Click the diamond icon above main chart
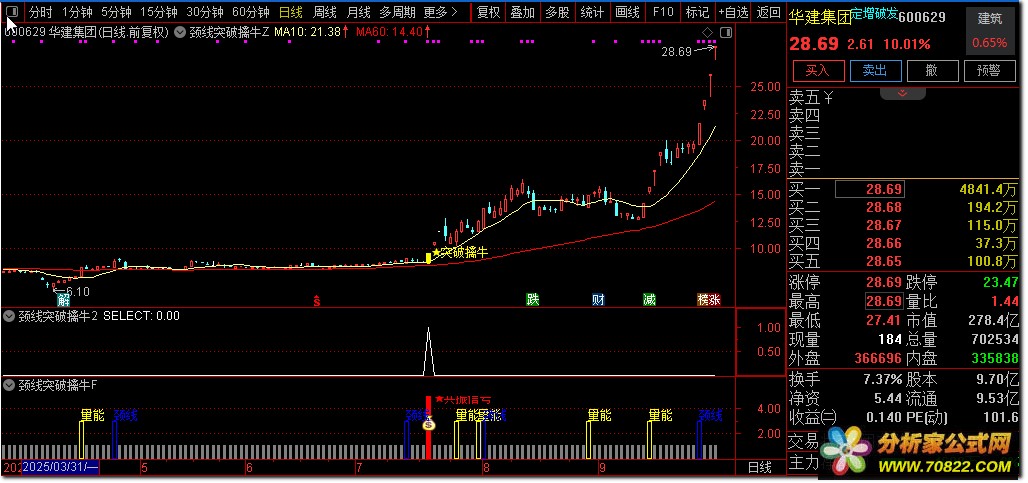This screenshot has height=483, width=1028. pyautogui.click(x=707, y=32)
